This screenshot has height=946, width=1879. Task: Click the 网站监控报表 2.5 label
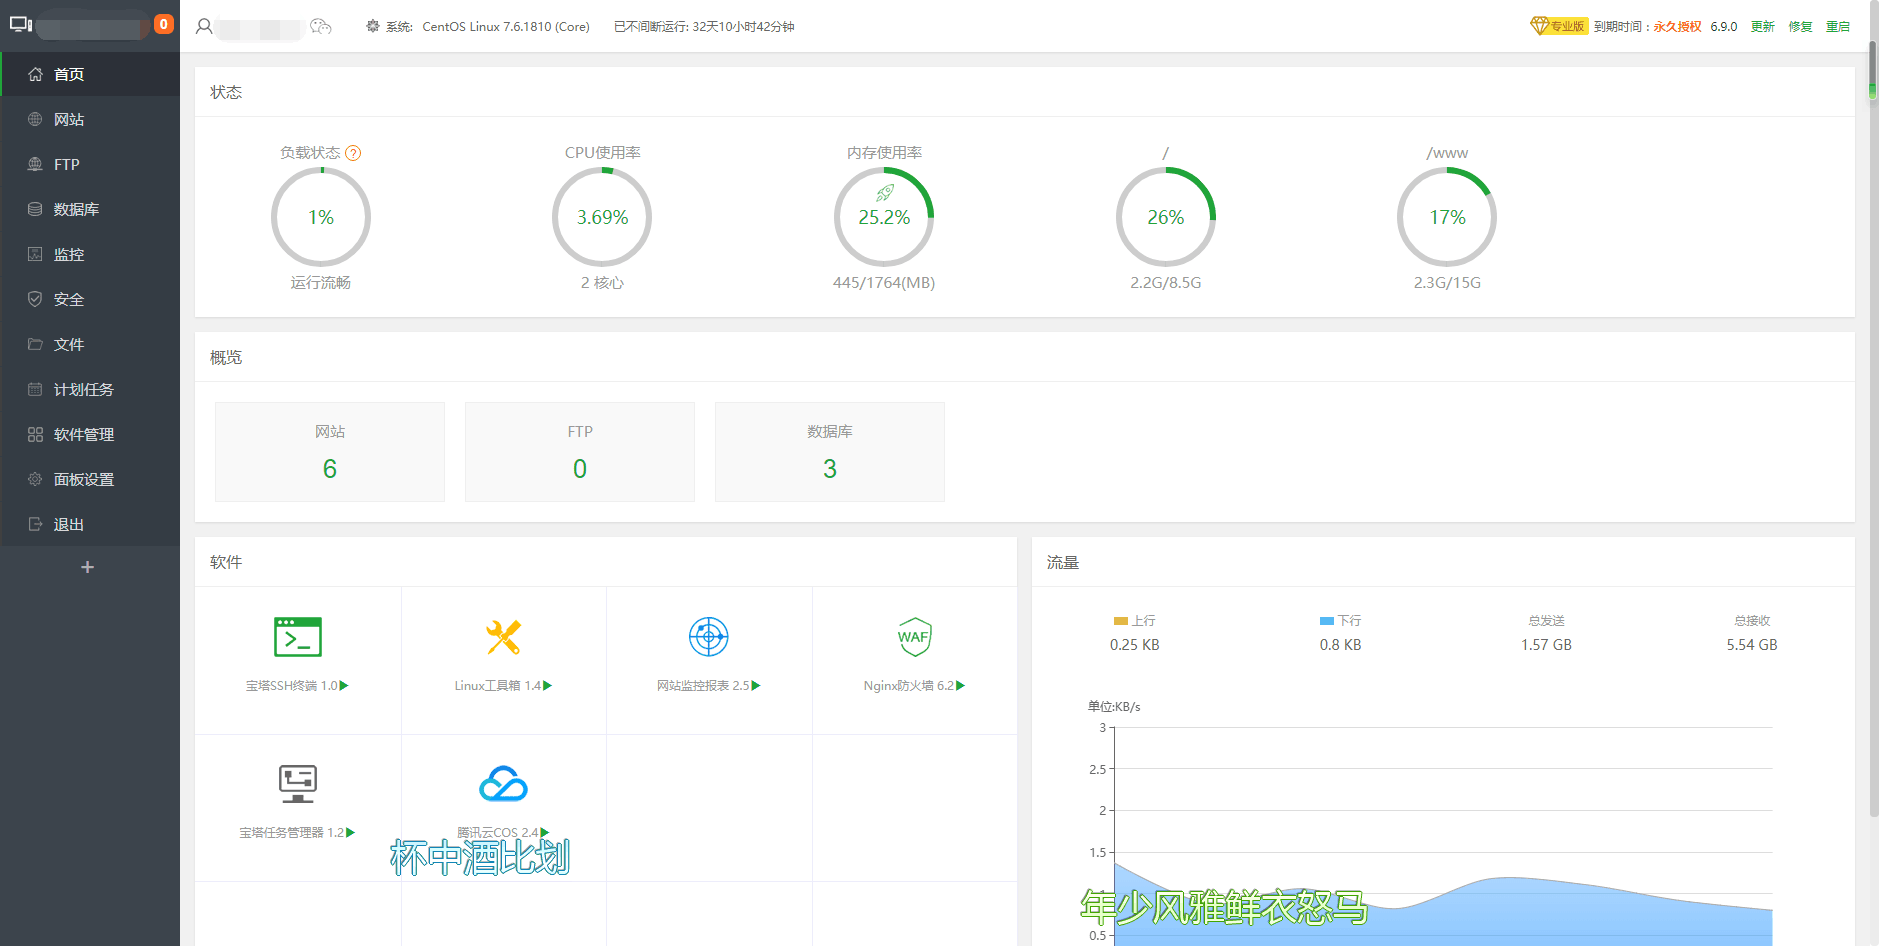(709, 686)
